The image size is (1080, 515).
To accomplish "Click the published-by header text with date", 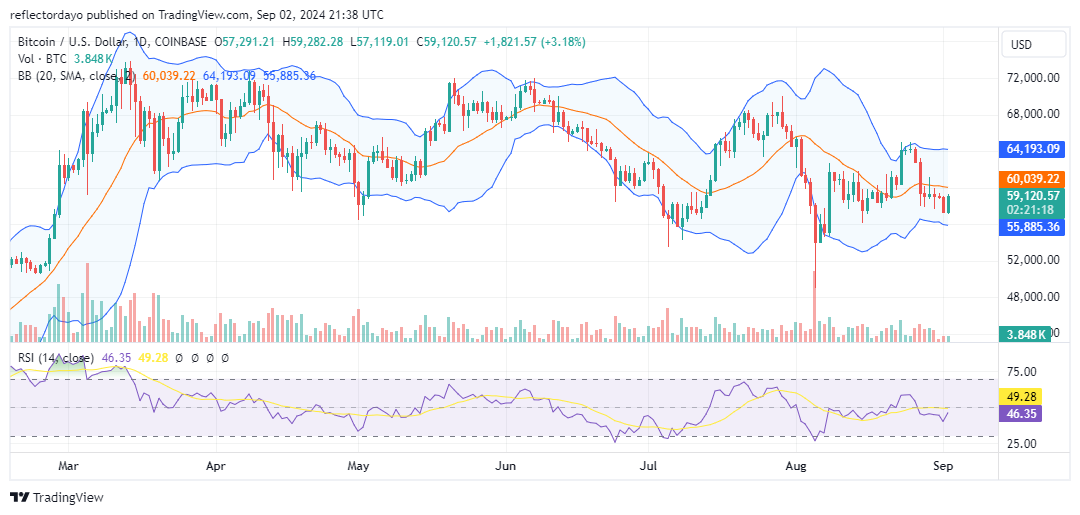I will click(x=197, y=14).
